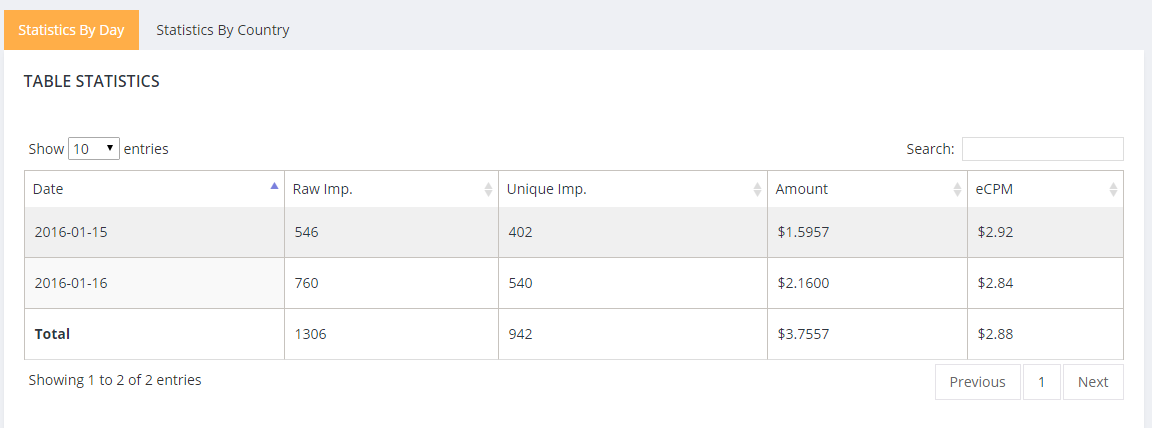The image size is (1152, 428).
Task: Open the Show entries count dropdown
Action: pos(94,149)
